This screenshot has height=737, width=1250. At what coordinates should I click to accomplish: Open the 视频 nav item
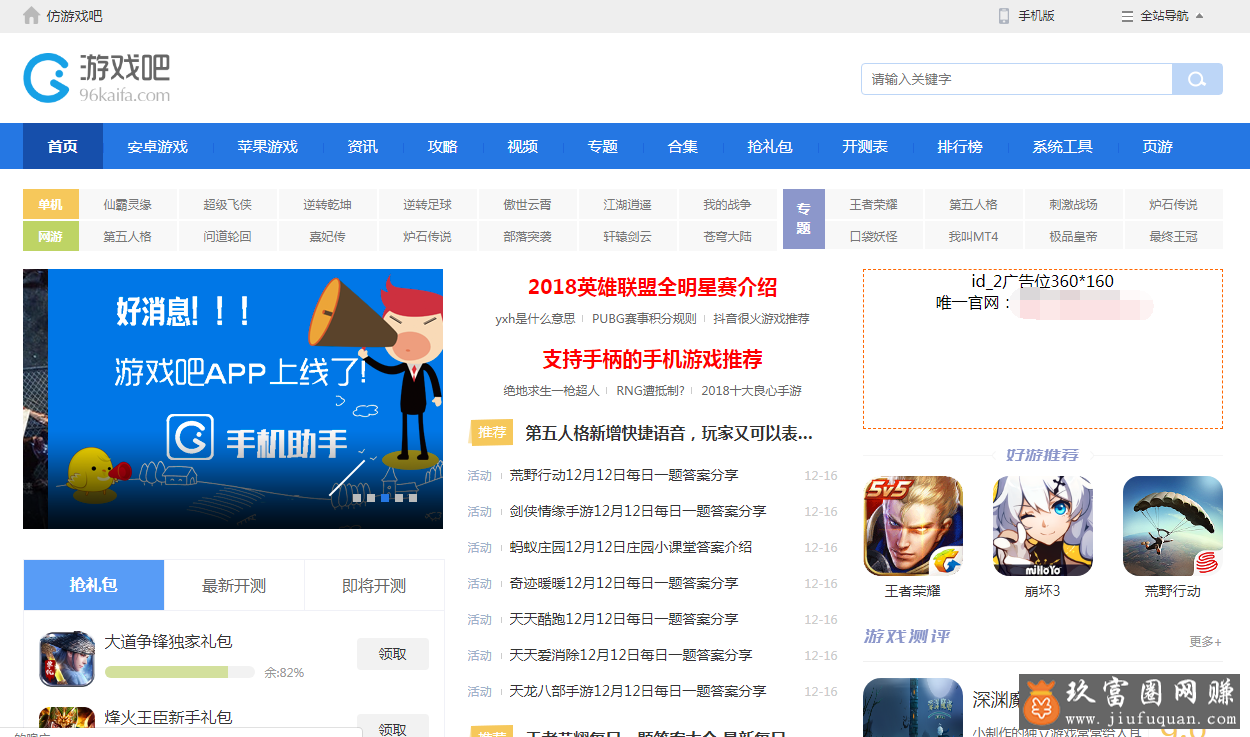pyautogui.click(x=523, y=146)
